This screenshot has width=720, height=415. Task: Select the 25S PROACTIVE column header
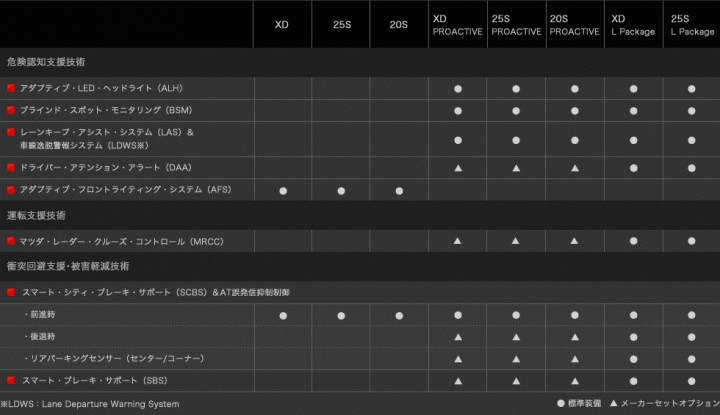tap(516, 25)
